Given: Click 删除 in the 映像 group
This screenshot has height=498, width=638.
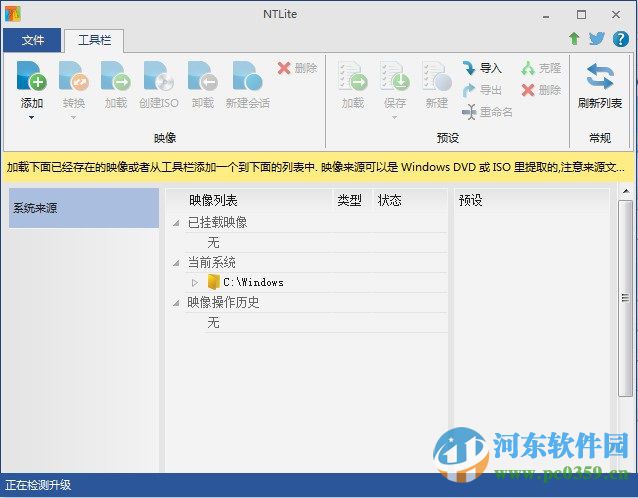Looking at the screenshot, I should tap(297, 68).
